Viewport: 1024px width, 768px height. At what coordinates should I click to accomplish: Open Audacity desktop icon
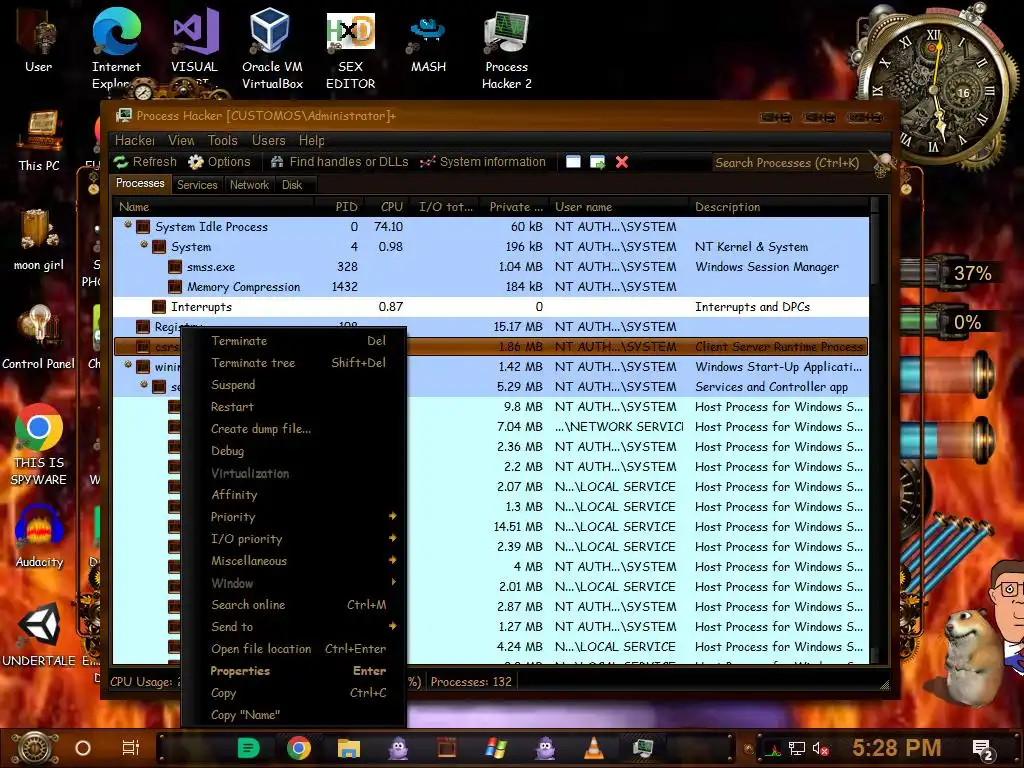(x=39, y=536)
